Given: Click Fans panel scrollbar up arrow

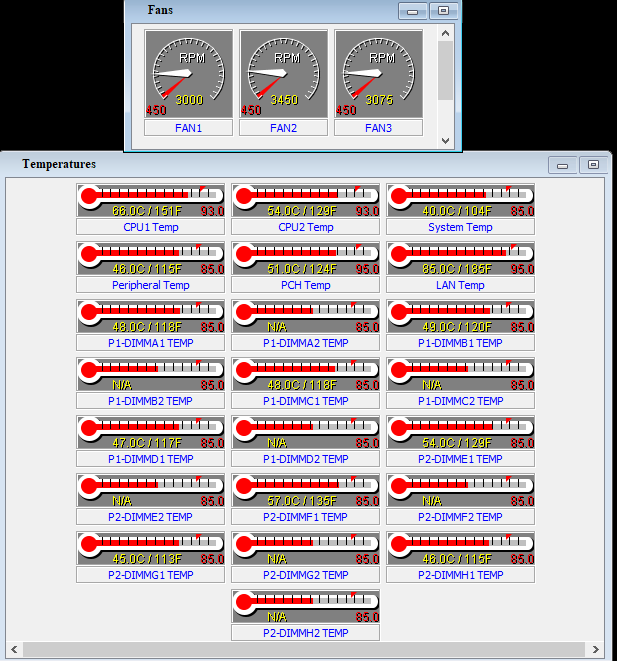Looking at the screenshot, I should click(445, 33).
